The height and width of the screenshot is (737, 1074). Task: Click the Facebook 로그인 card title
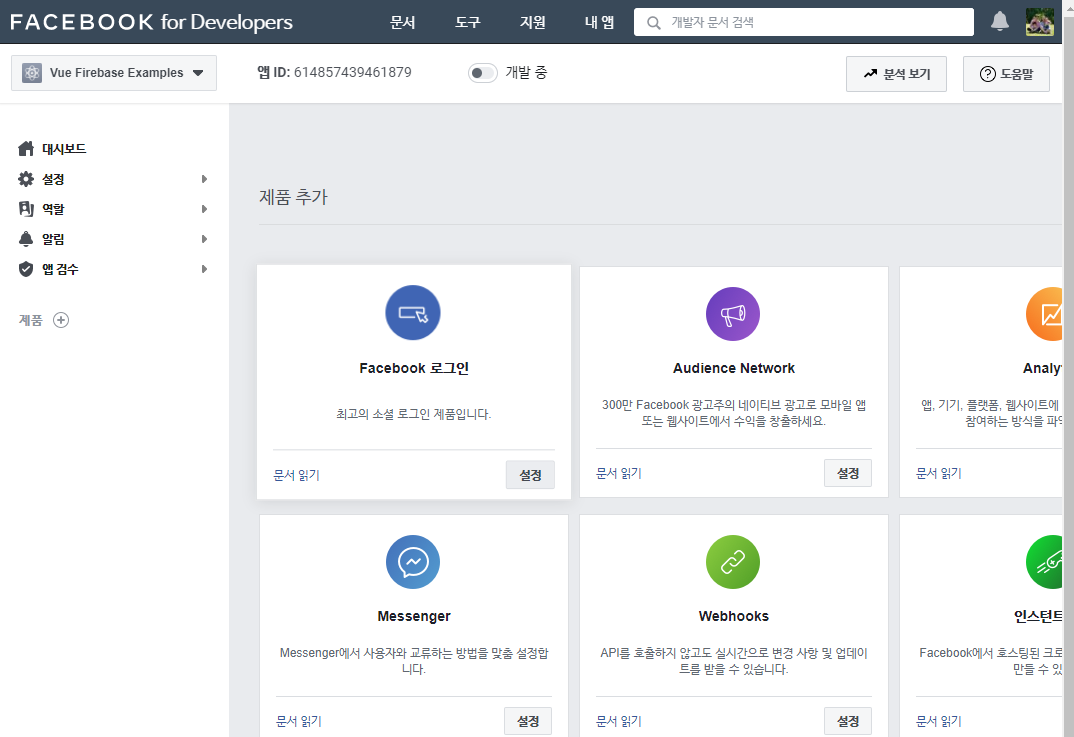(x=414, y=368)
